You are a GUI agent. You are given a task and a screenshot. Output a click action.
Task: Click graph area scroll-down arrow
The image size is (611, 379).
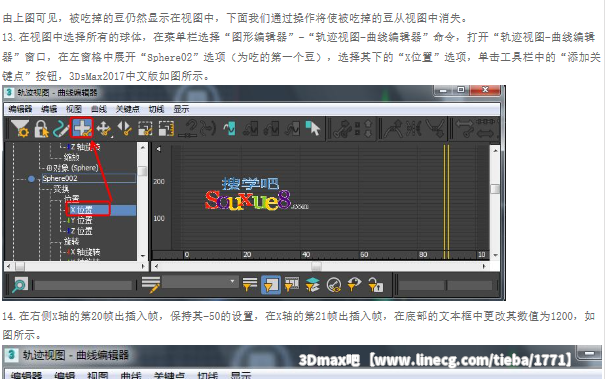tap(495, 256)
